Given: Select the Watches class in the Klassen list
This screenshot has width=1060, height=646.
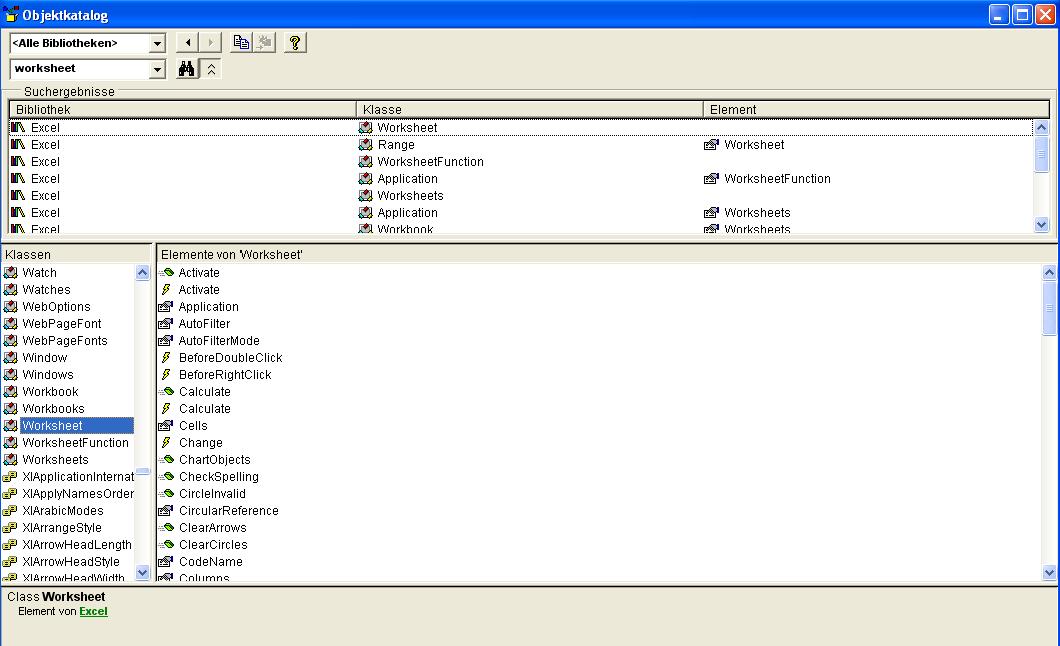Looking at the screenshot, I should (46, 290).
